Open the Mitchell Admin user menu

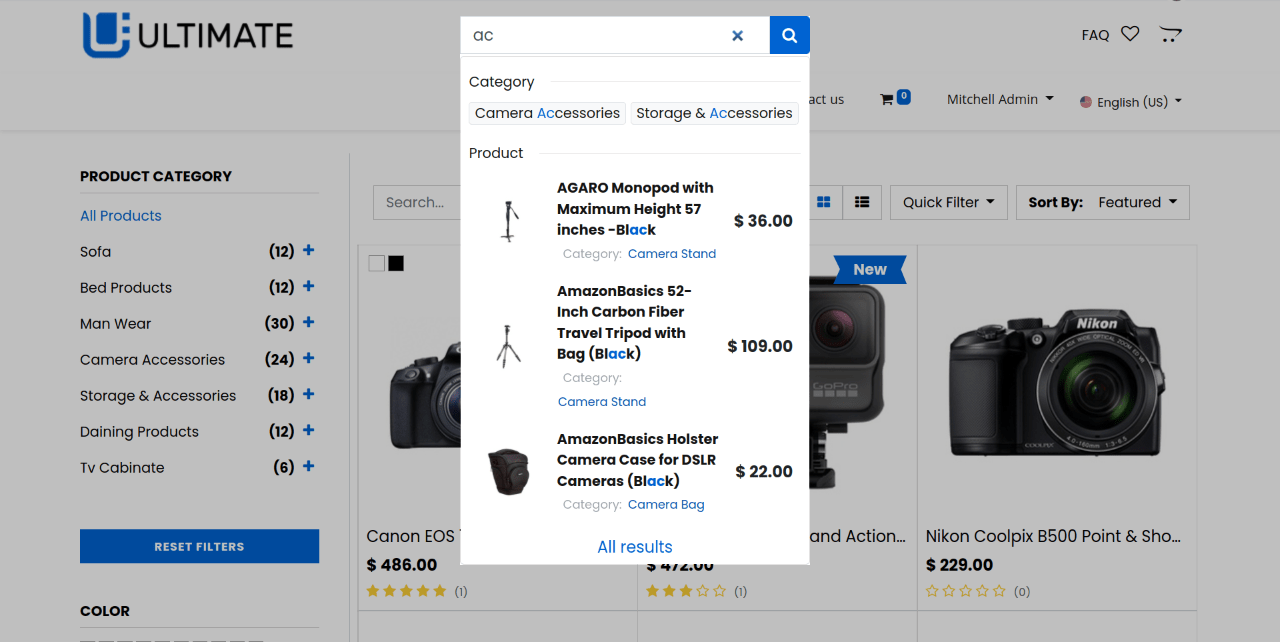click(1000, 99)
